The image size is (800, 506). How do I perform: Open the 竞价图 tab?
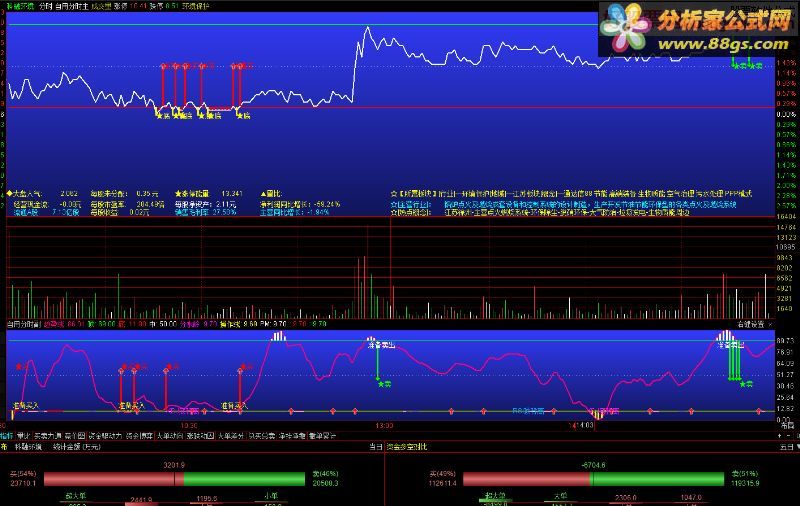[x=75, y=436]
